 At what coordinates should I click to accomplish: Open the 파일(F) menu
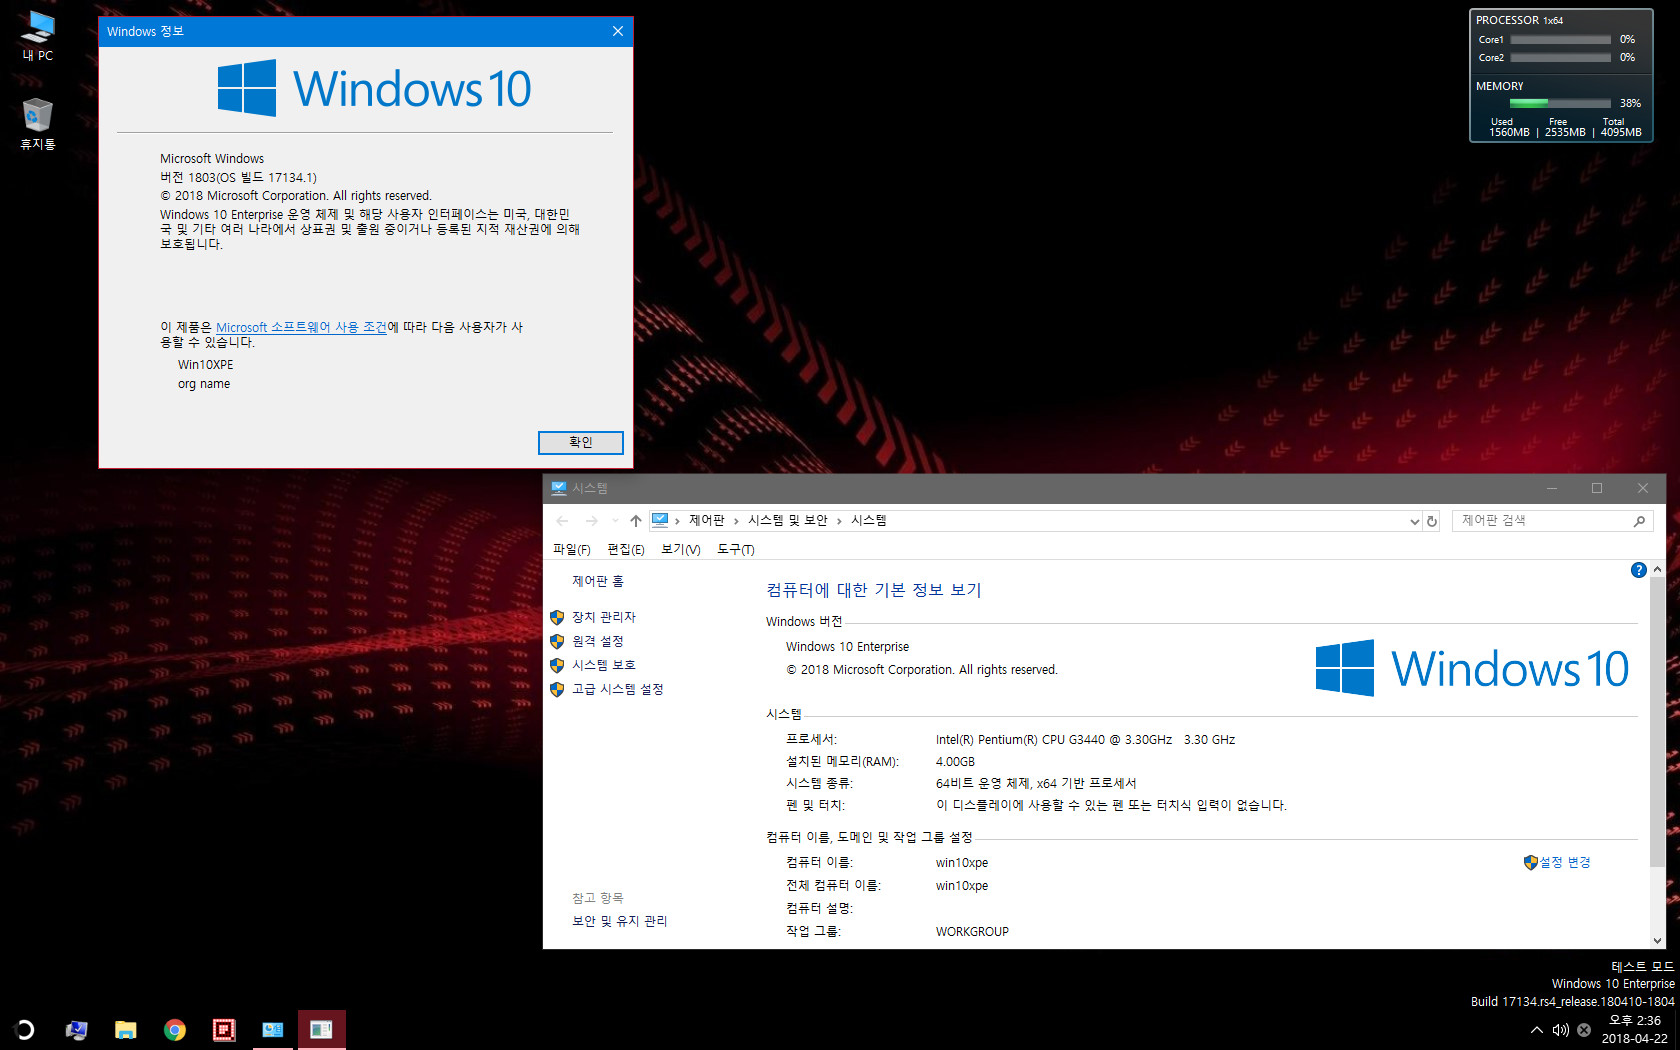[x=572, y=549]
